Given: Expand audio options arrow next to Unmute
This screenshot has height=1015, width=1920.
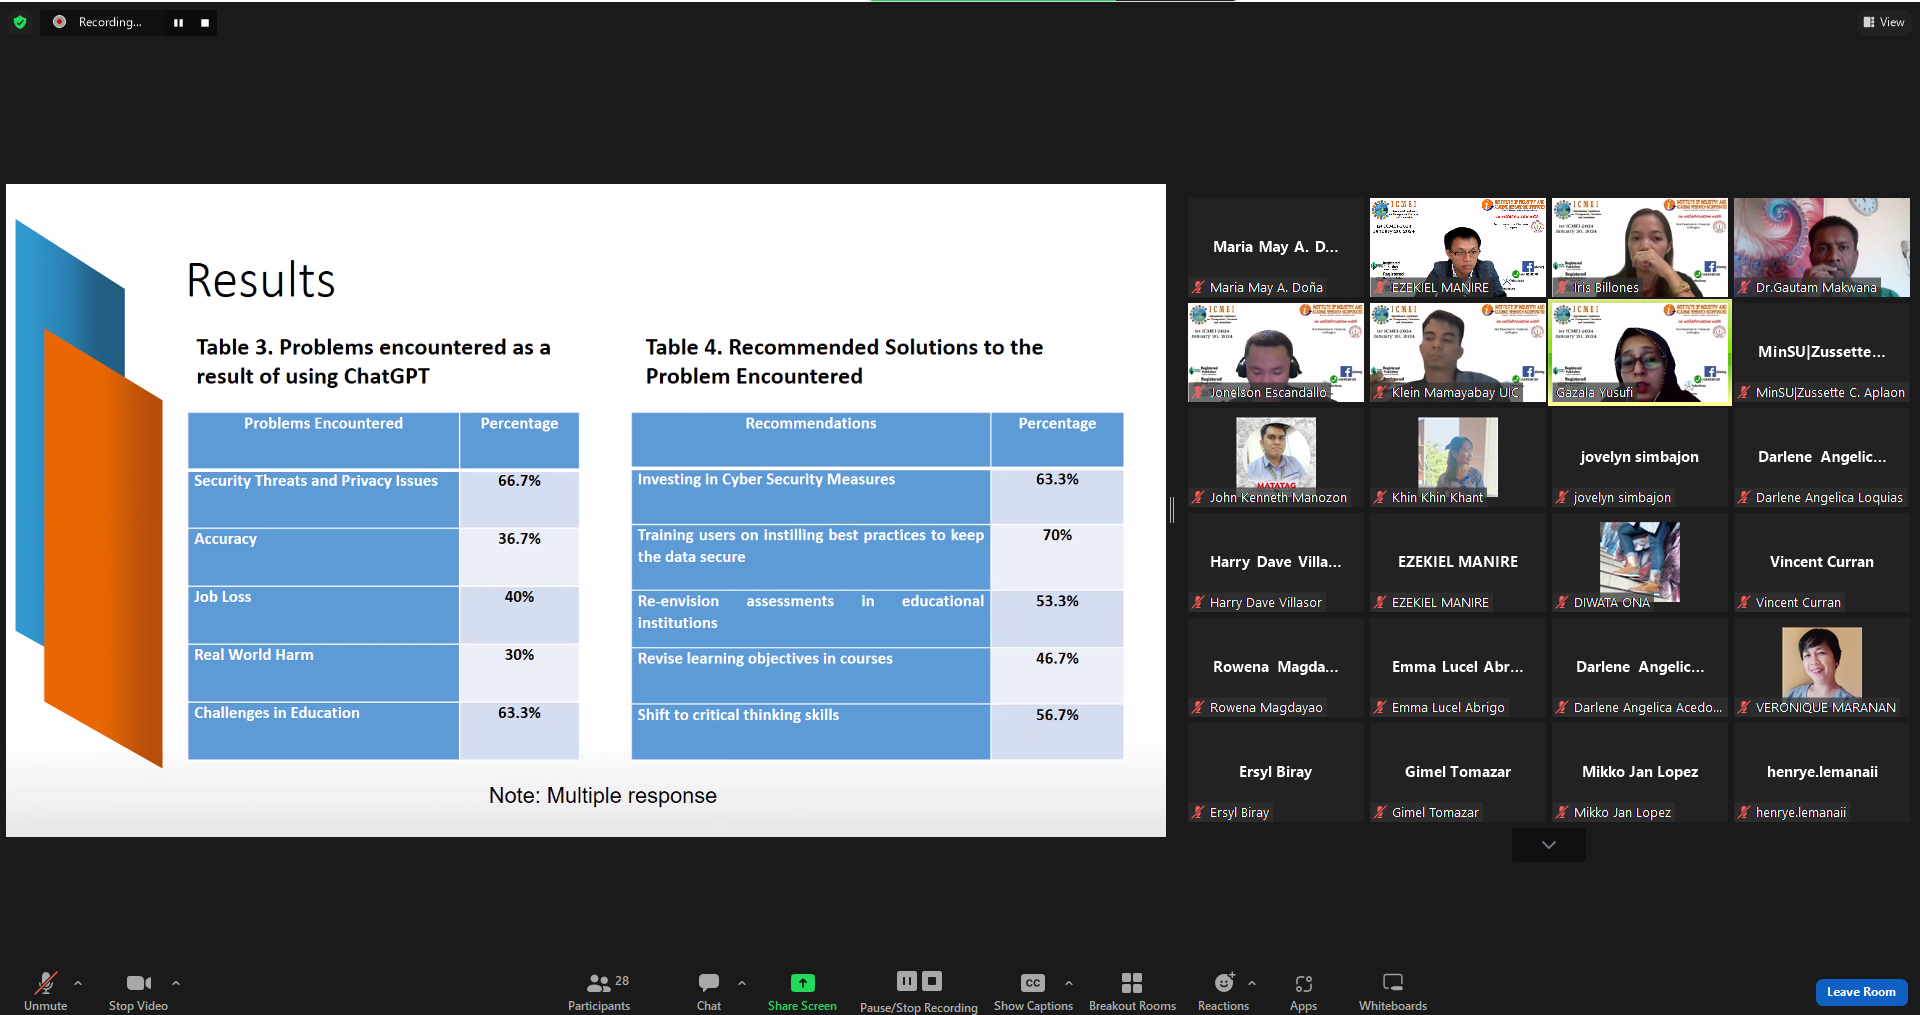Looking at the screenshot, I should pos(78,983).
